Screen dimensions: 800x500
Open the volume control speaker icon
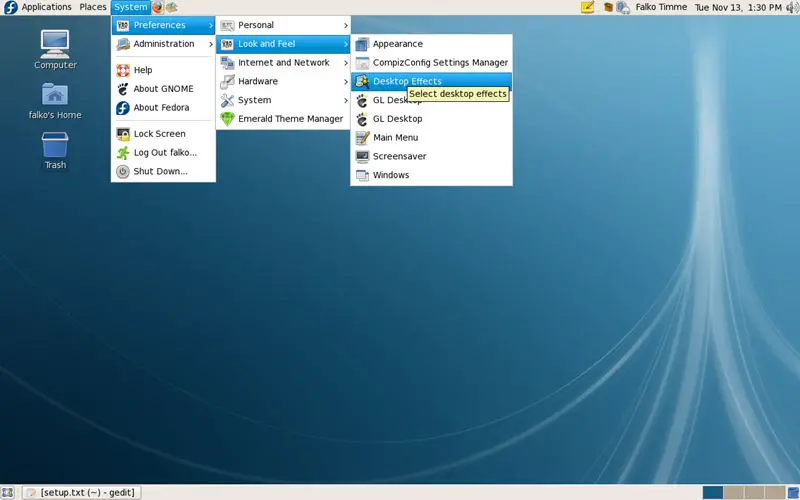click(x=792, y=7)
